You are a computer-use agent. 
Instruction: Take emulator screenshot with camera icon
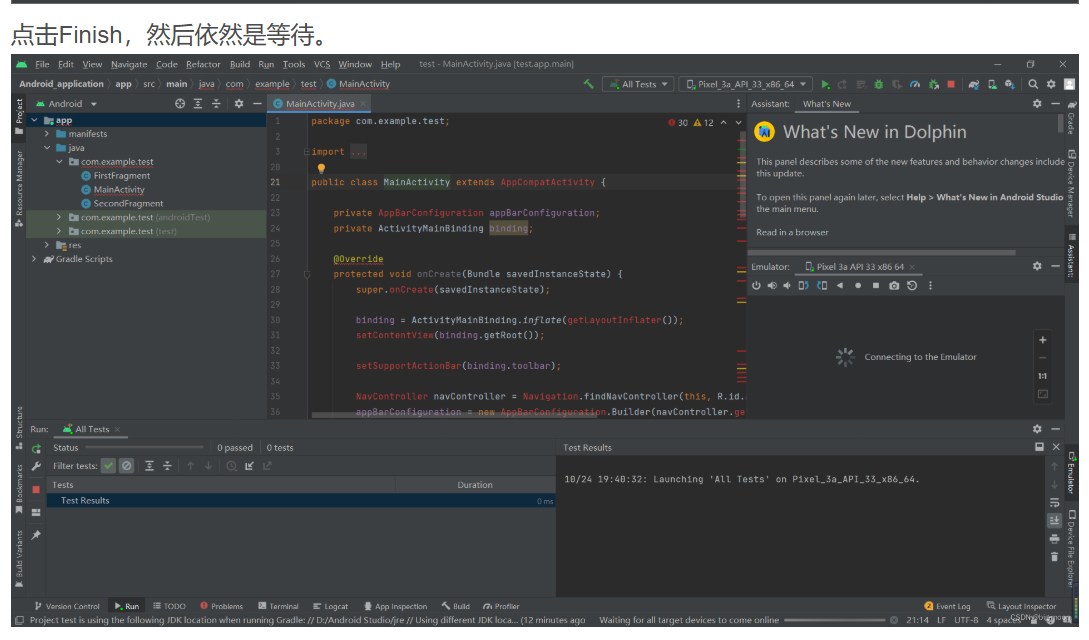pos(894,285)
